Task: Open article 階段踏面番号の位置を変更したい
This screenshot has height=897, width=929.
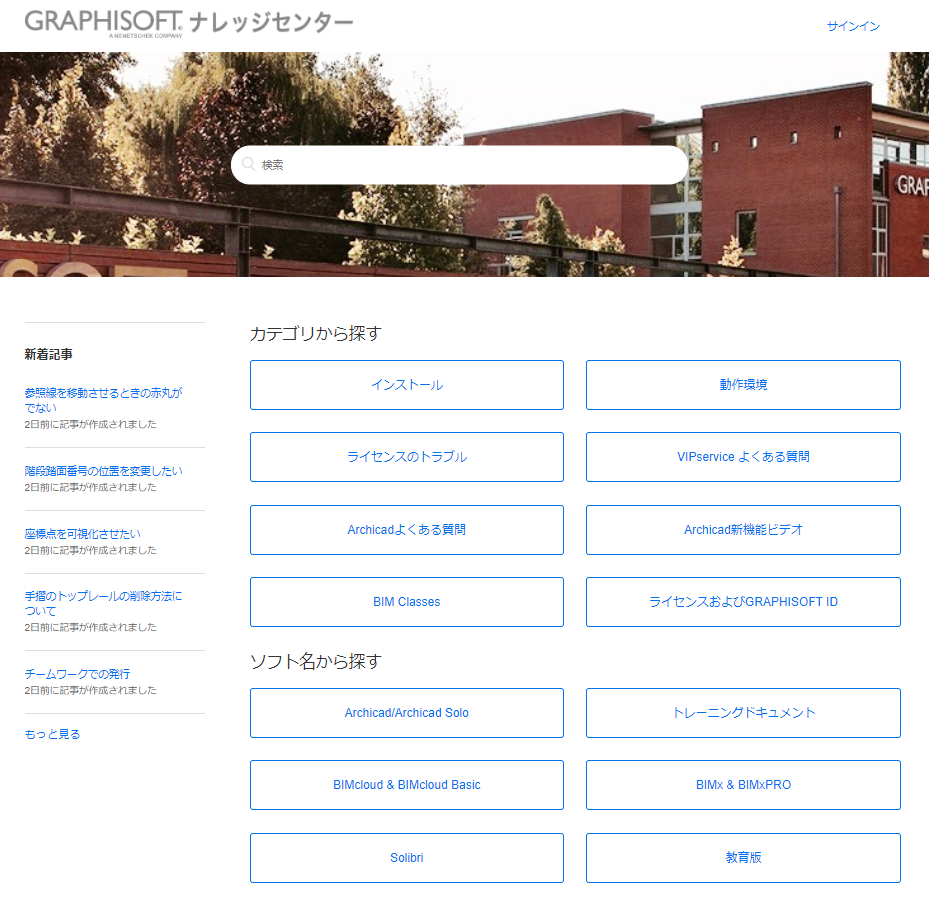Action: [x=103, y=471]
